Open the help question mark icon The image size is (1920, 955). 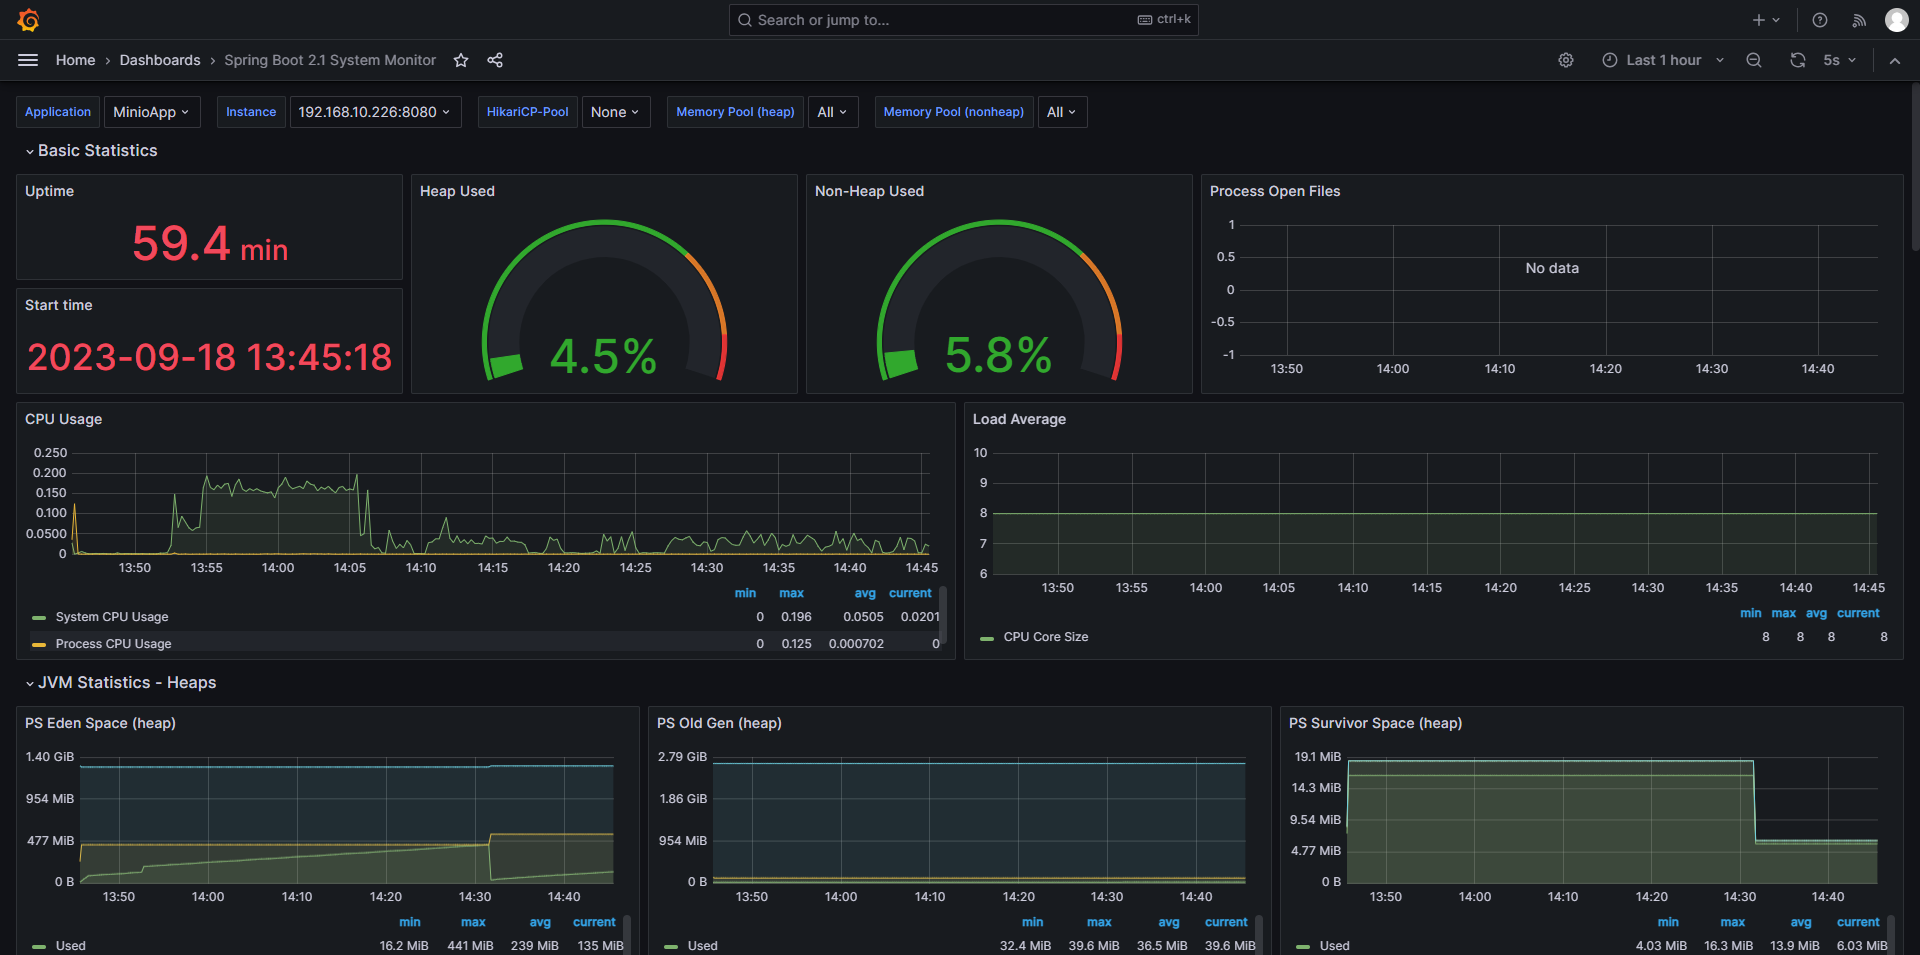1820,20
